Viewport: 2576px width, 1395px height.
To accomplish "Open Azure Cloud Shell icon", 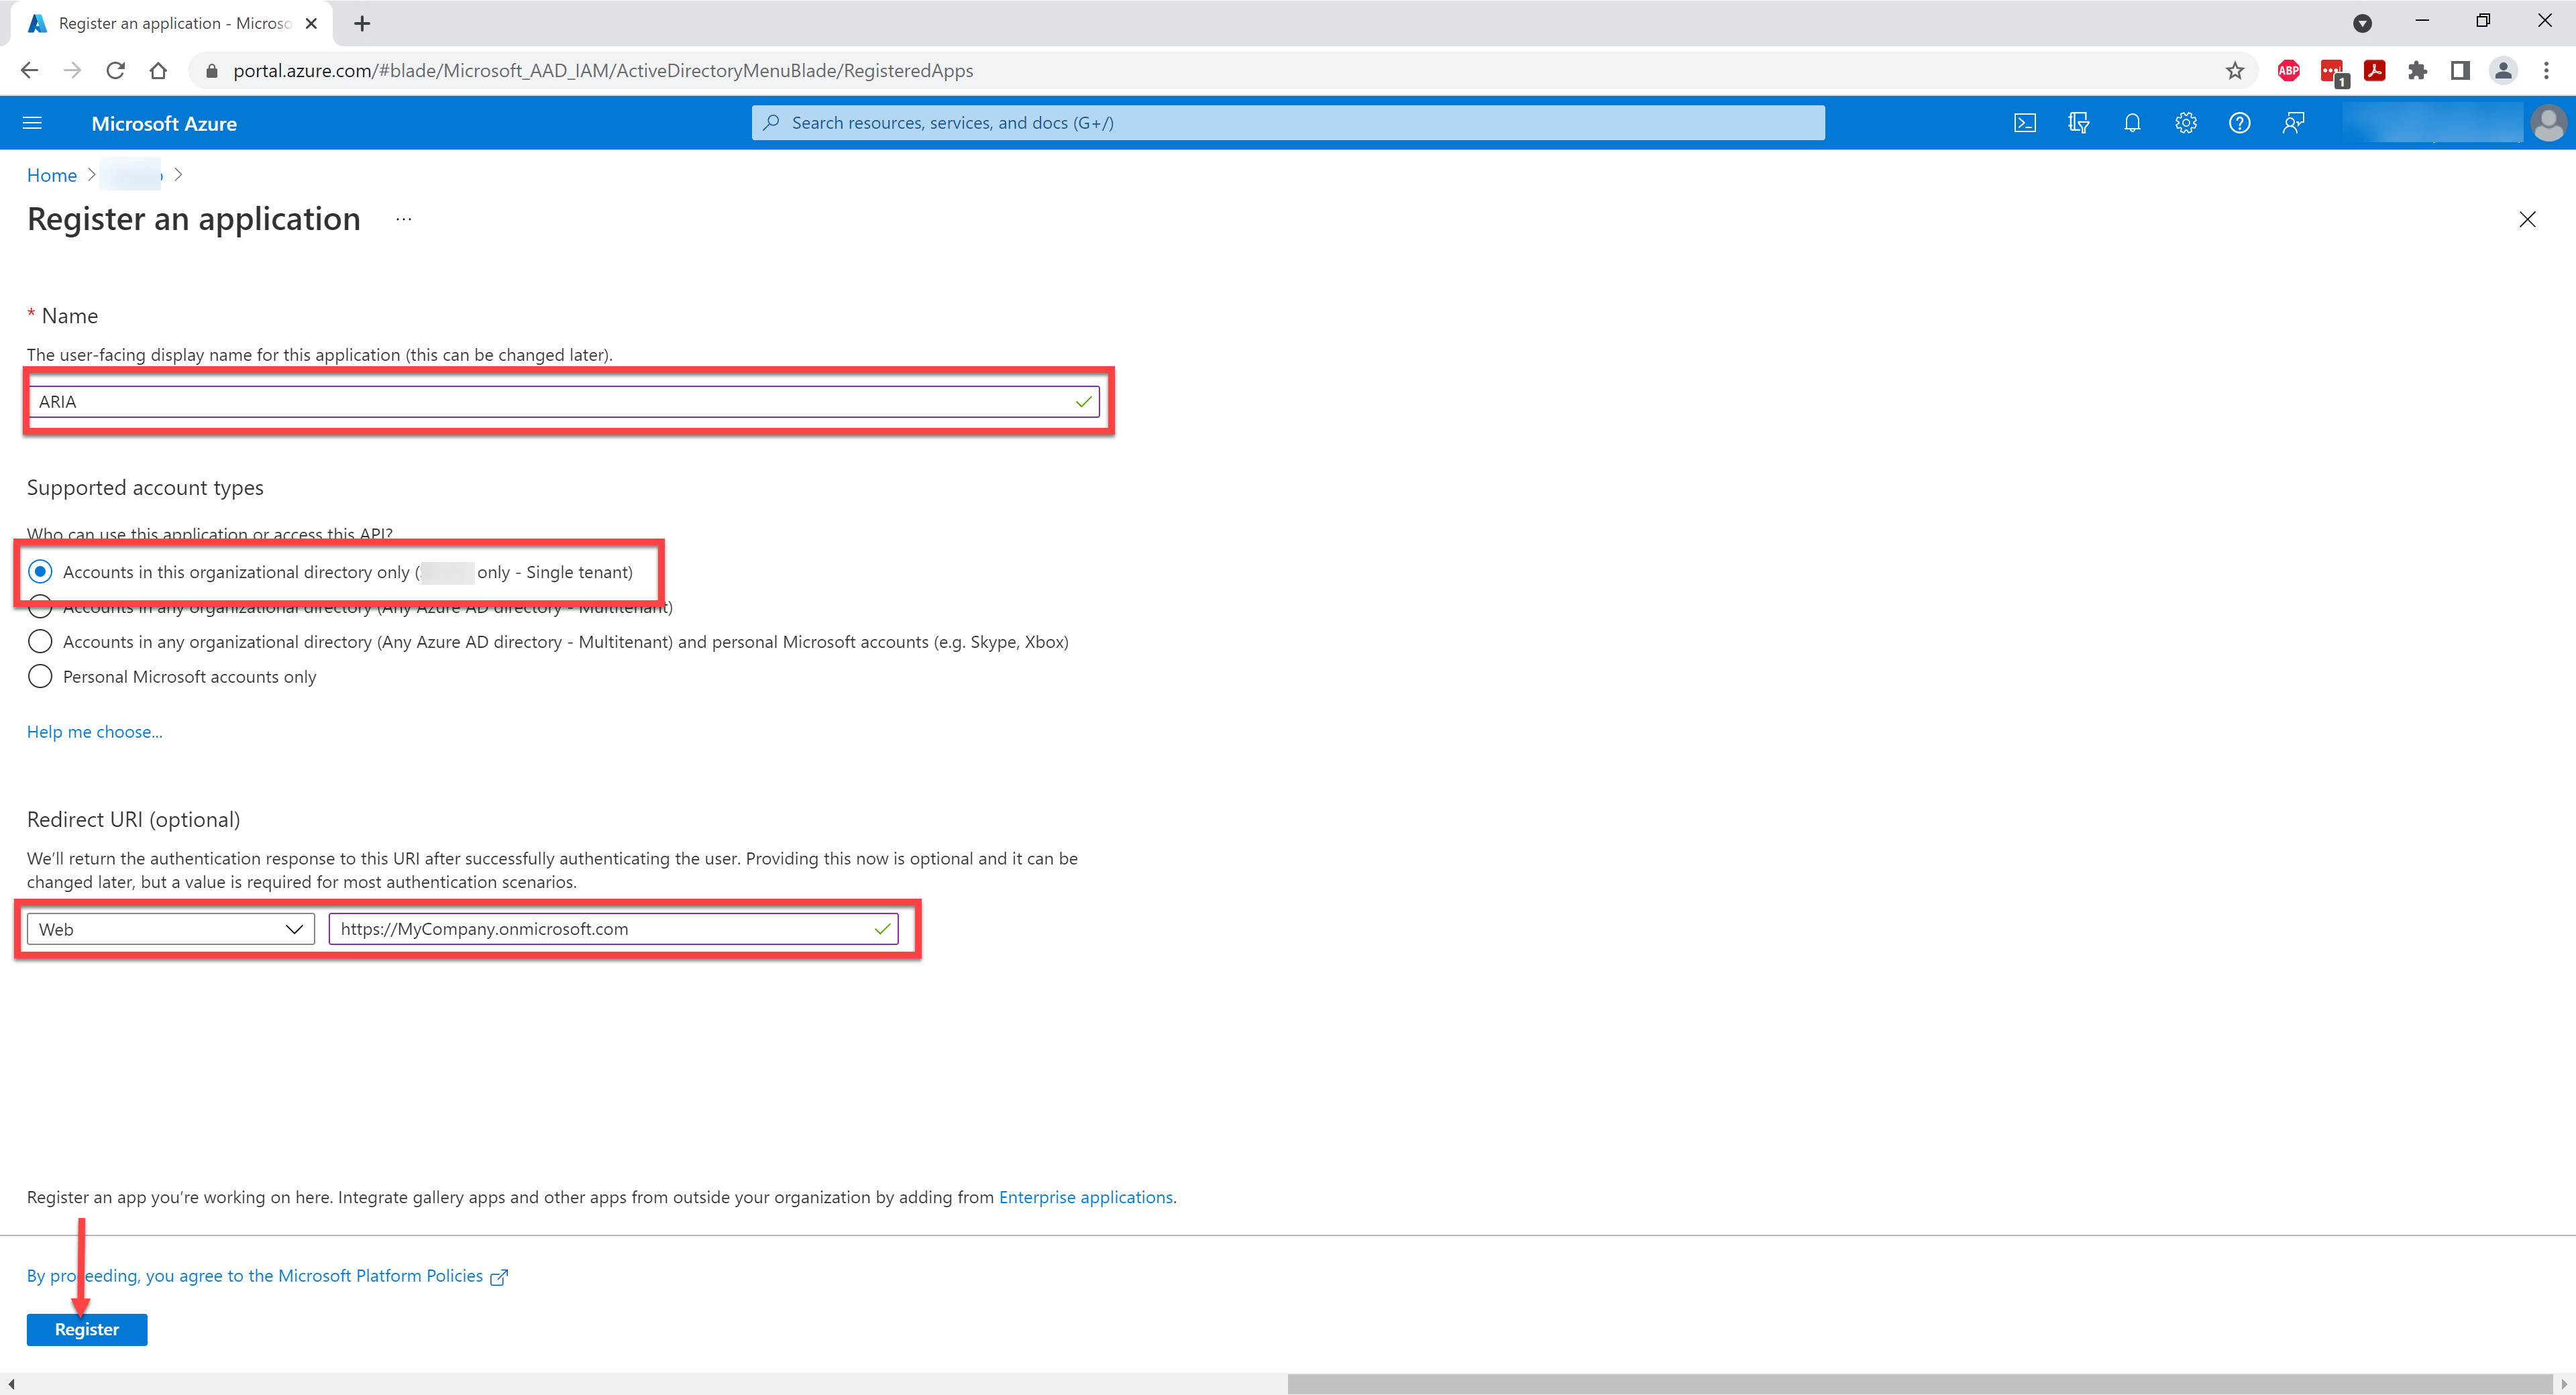I will click(x=2024, y=123).
